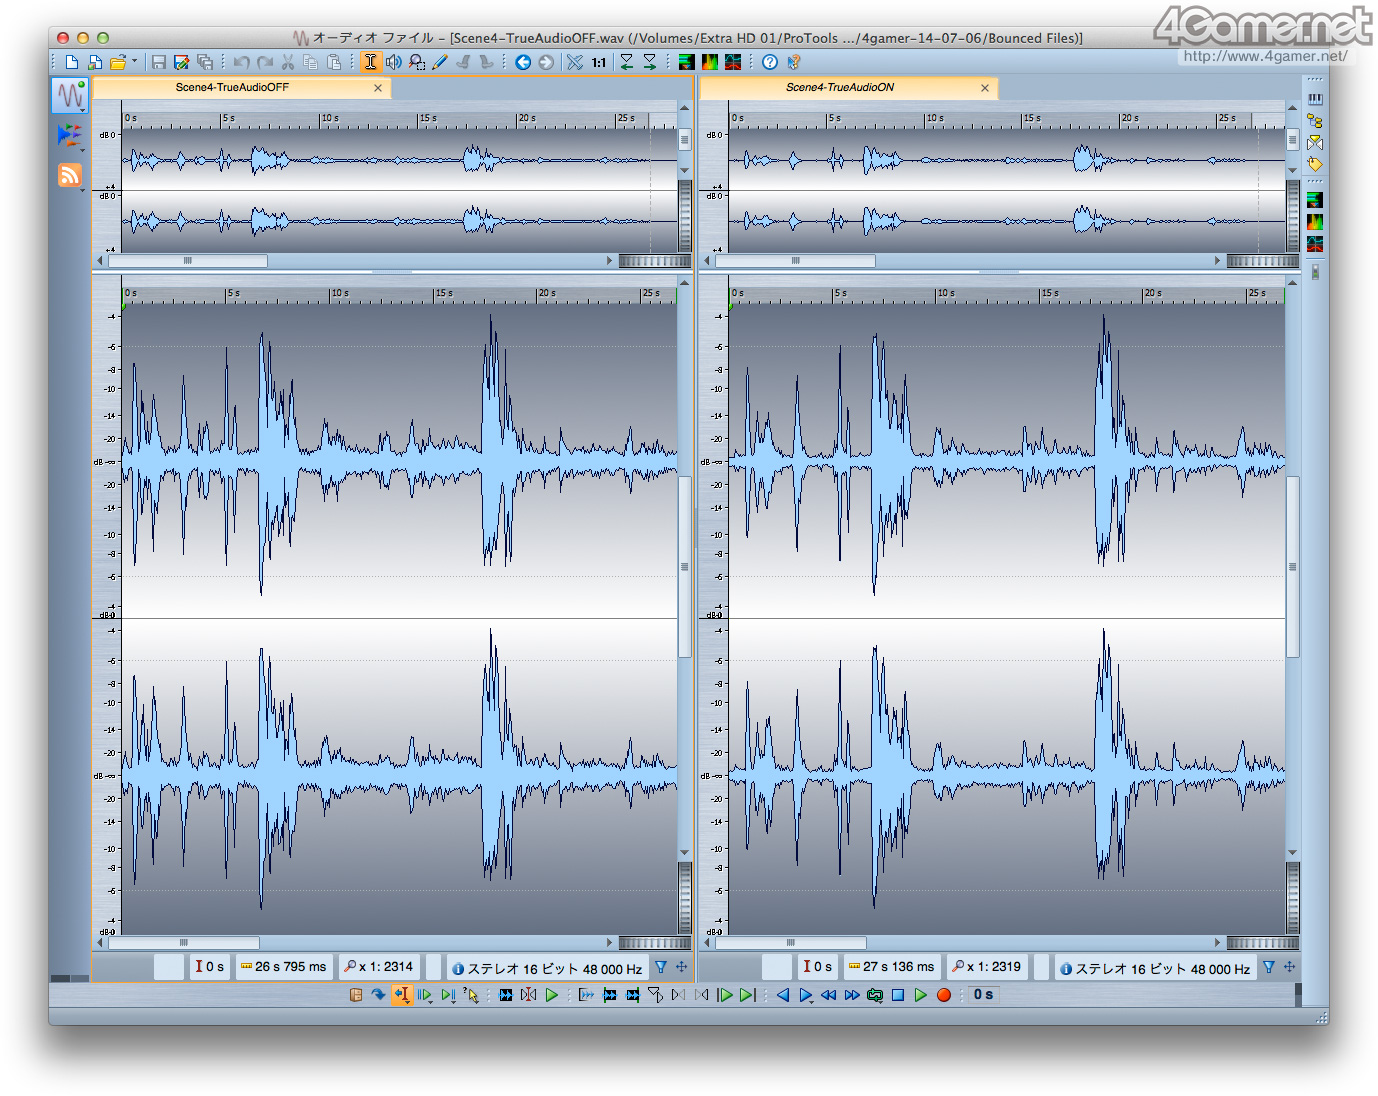Select the Scene4-TrueAudioOFF tab
Viewport: 1378px width, 1096px height.
232,88
